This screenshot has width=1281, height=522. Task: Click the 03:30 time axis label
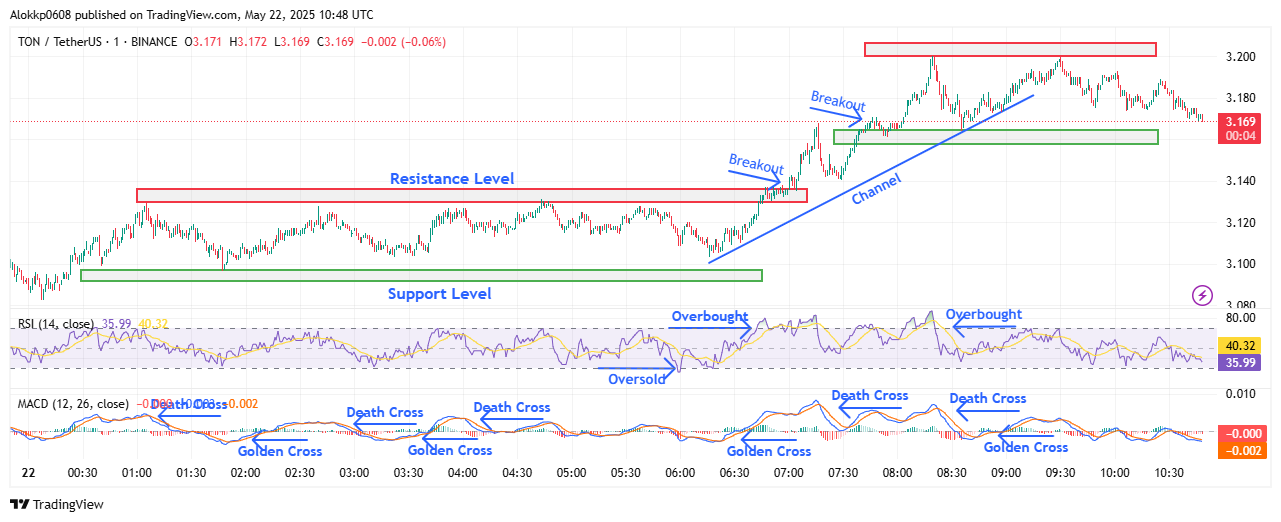click(x=408, y=472)
